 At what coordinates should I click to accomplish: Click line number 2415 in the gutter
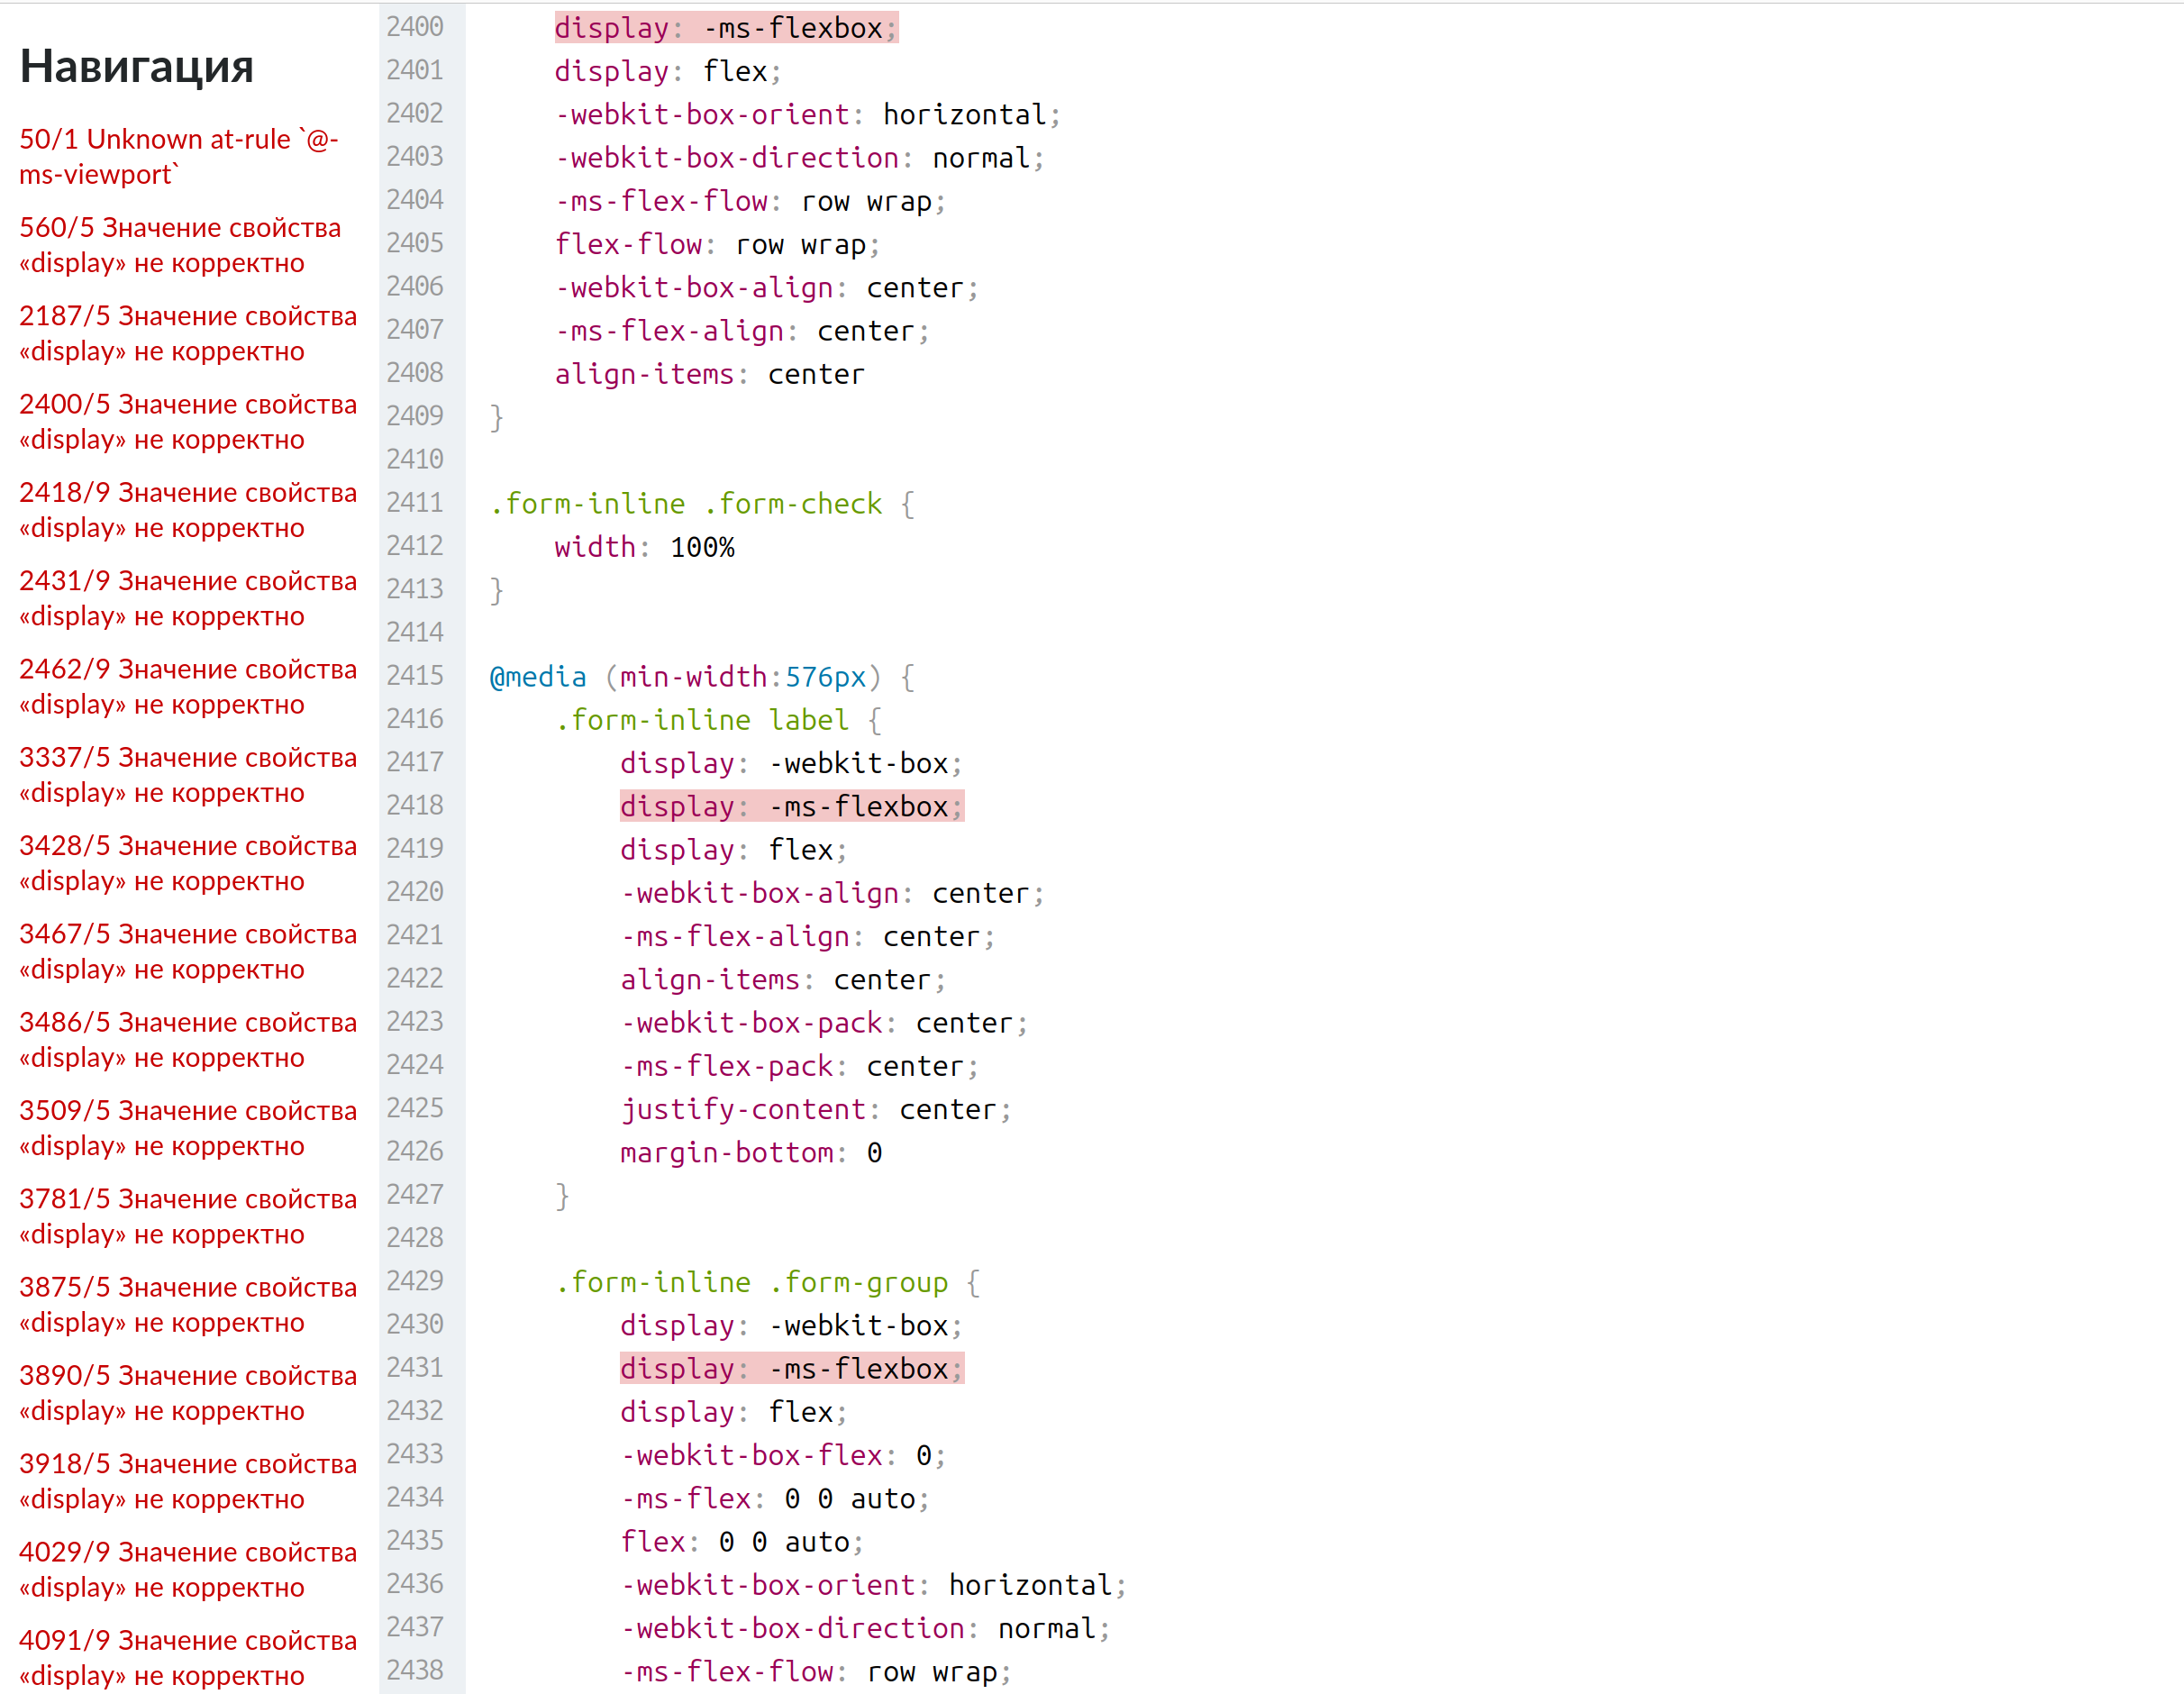pyautogui.click(x=415, y=676)
